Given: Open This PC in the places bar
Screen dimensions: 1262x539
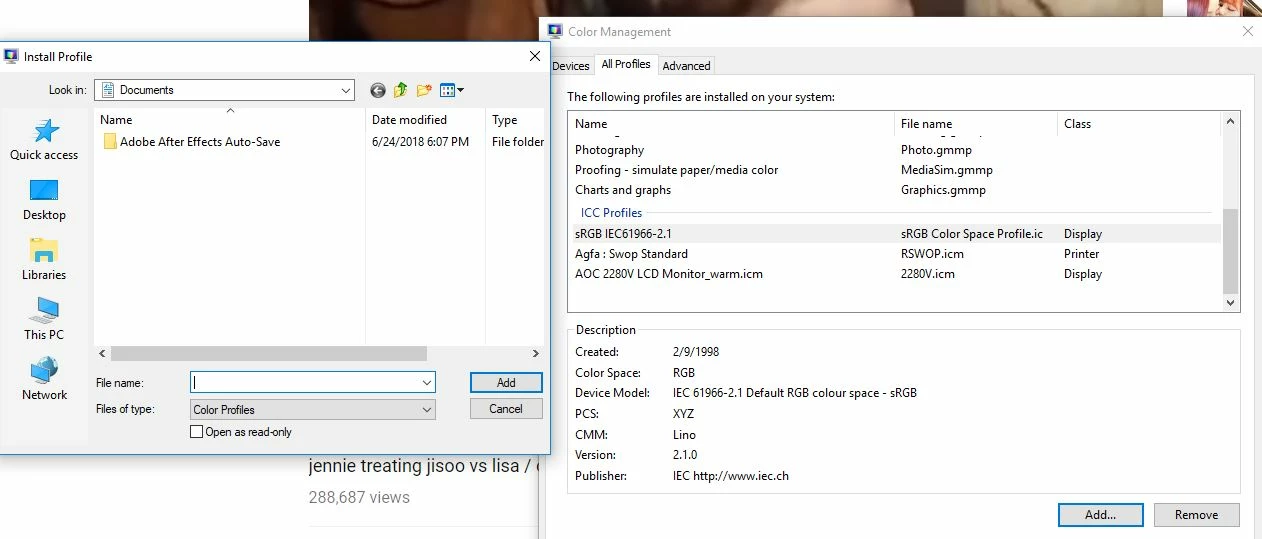Looking at the screenshot, I should point(44,320).
